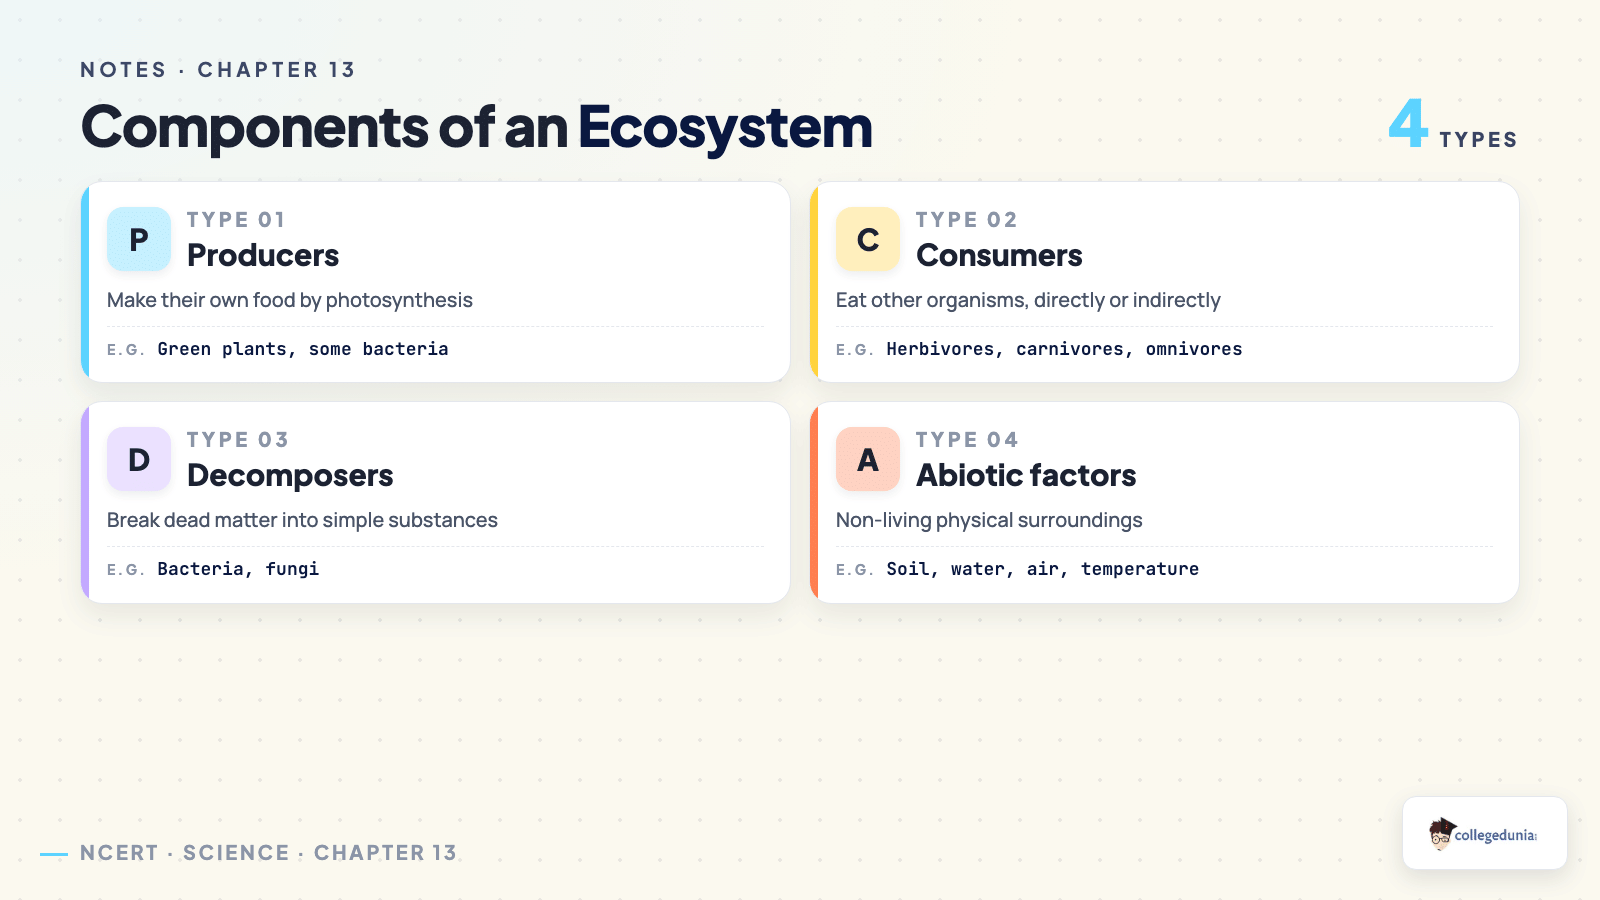Click the example text Green plants, some bacteria
Screen dimensions: 1600x900
(303, 349)
